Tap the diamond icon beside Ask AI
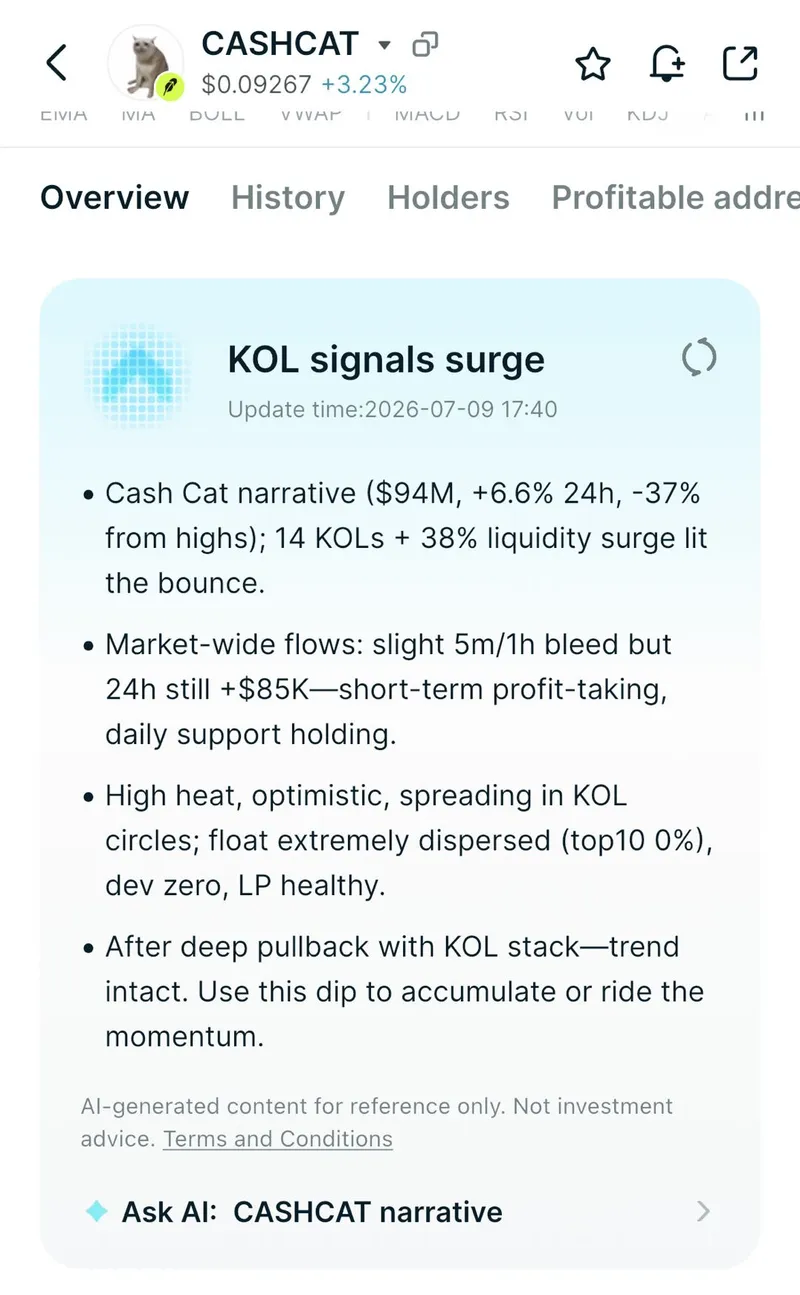The height and width of the screenshot is (1295, 800). point(97,1212)
